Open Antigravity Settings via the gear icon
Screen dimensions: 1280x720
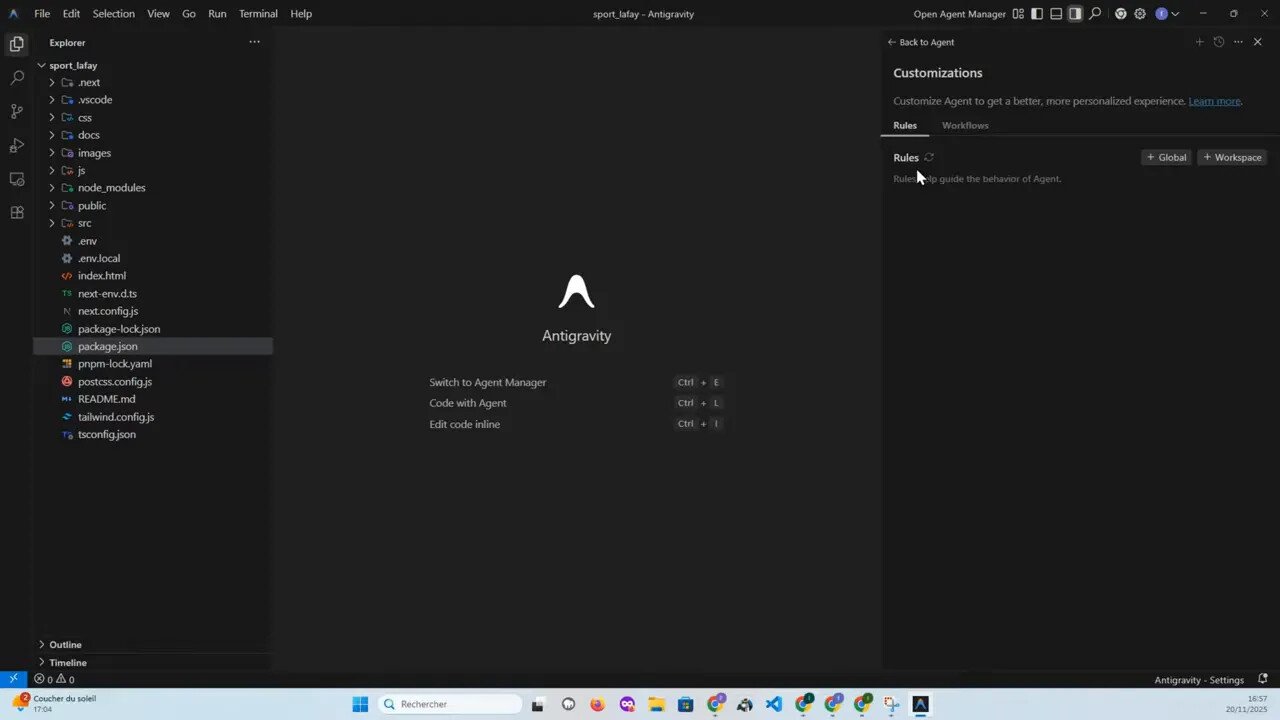1140,14
